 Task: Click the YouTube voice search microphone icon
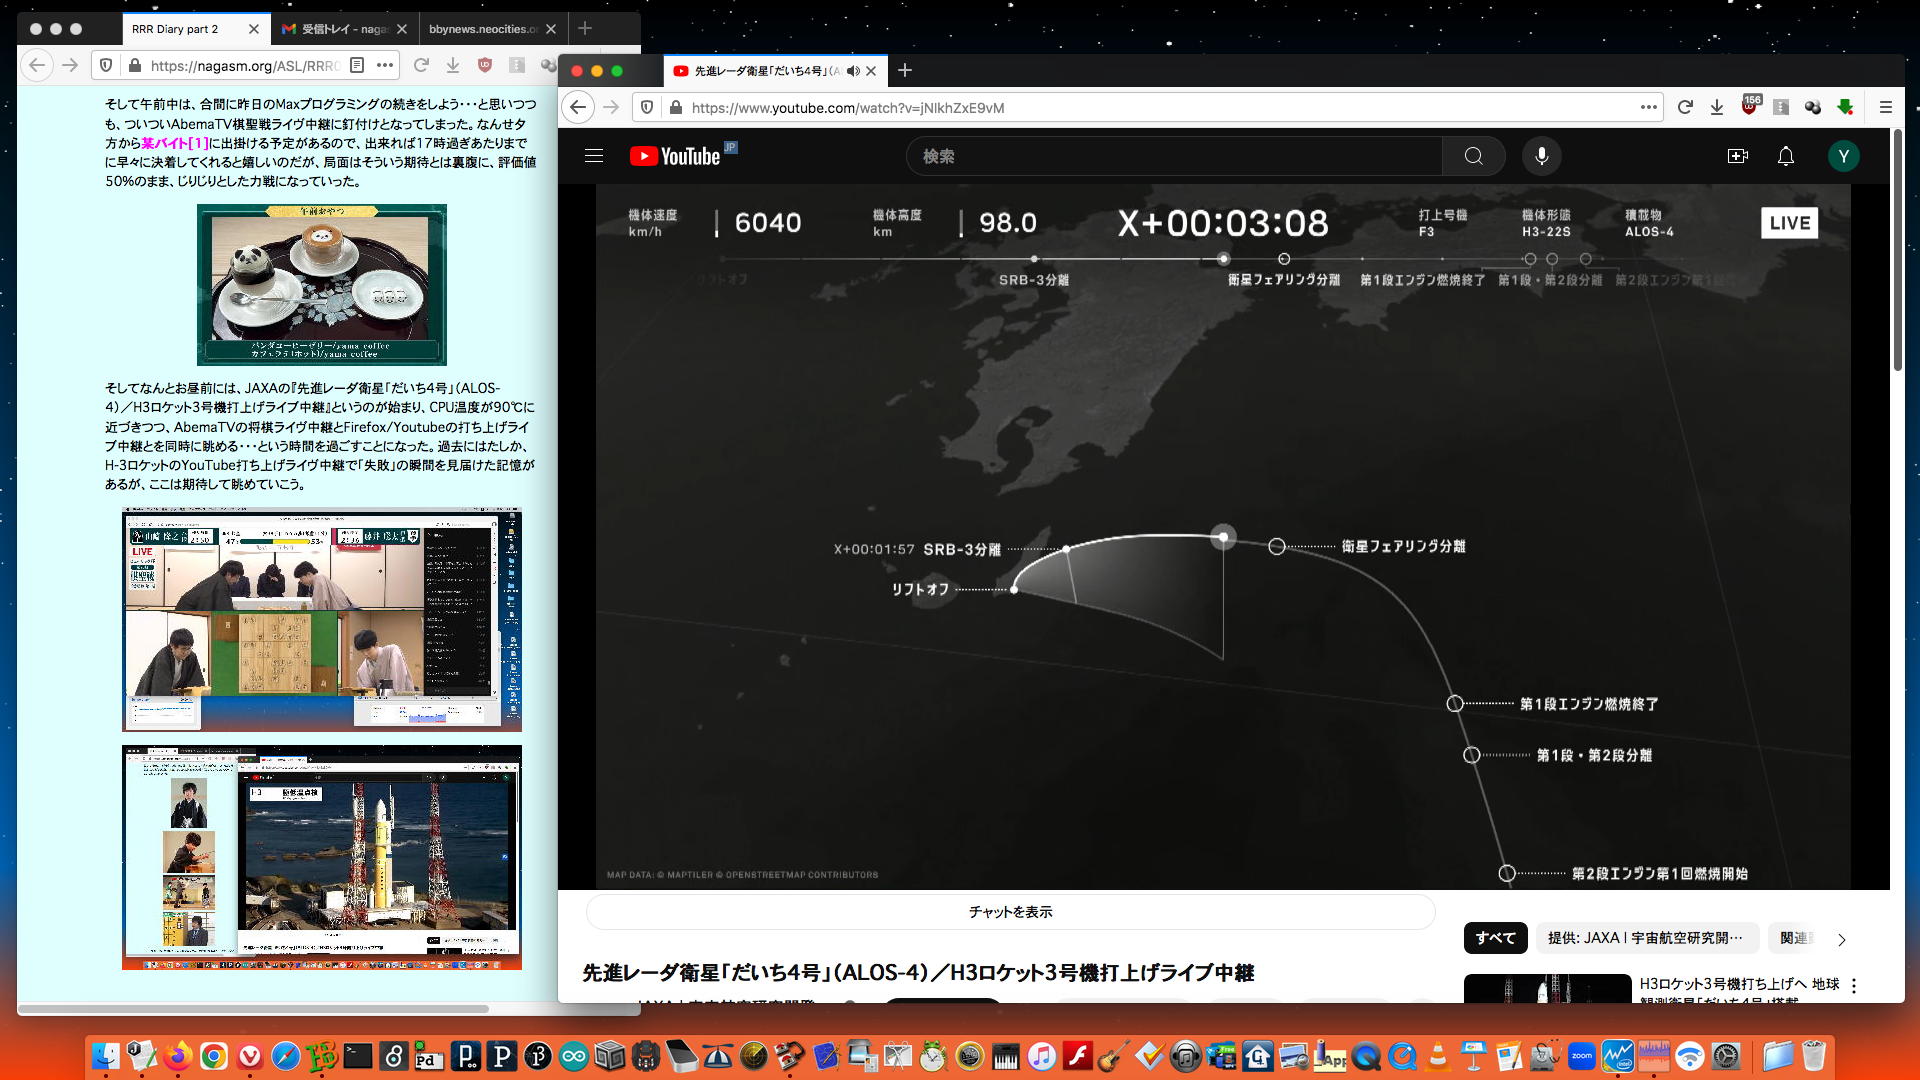(1541, 156)
